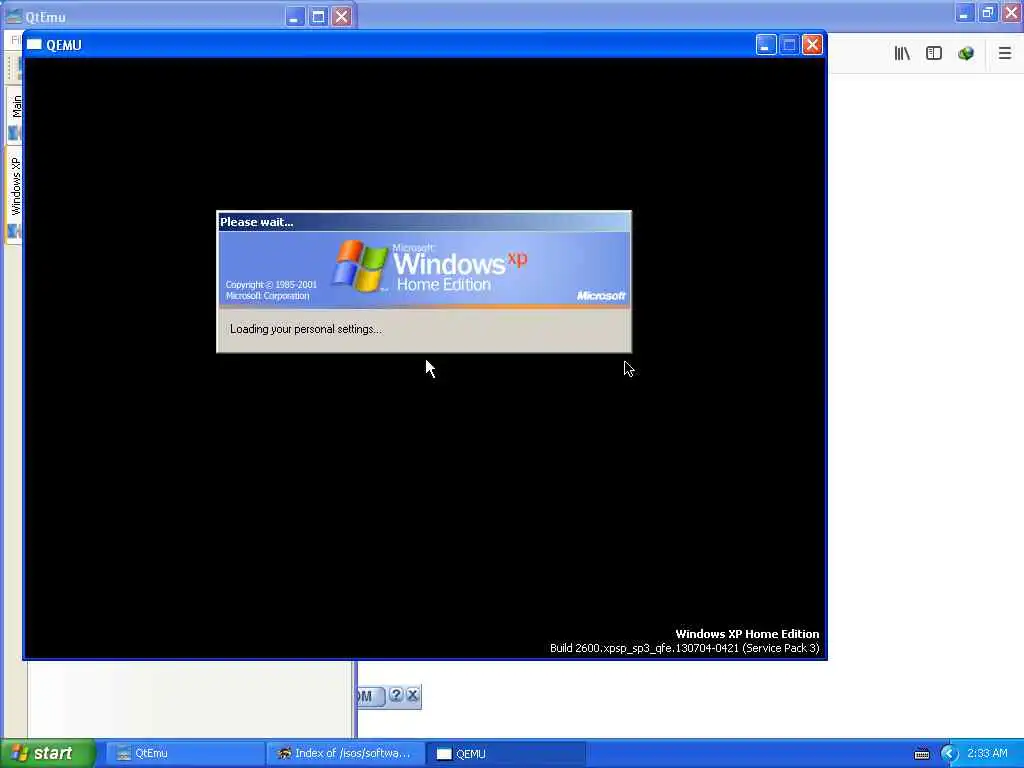This screenshot has height=768, width=1024.
Task: Open the browser Library icon
Action: (x=902, y=54)
